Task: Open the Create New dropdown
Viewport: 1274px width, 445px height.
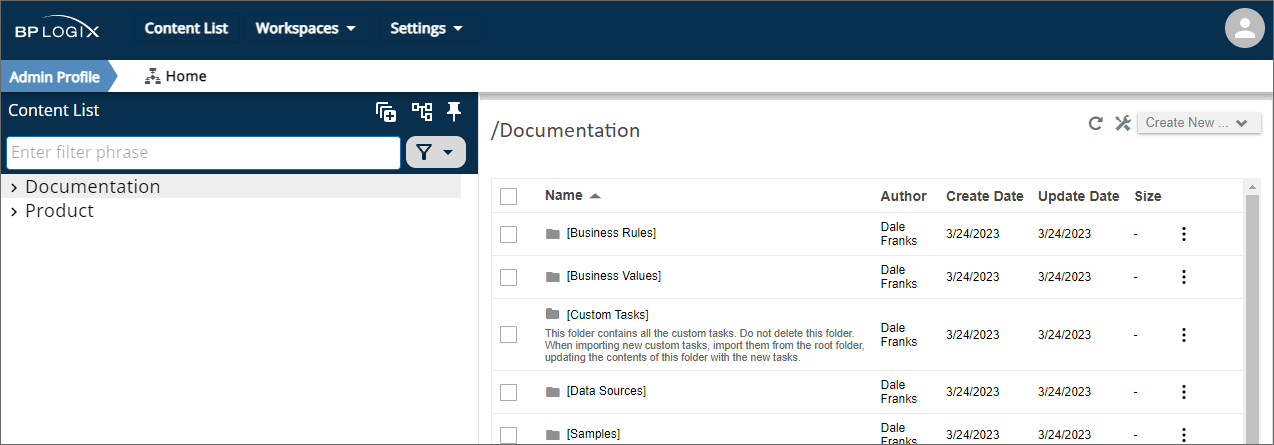Action: [x=1198, y=123]
